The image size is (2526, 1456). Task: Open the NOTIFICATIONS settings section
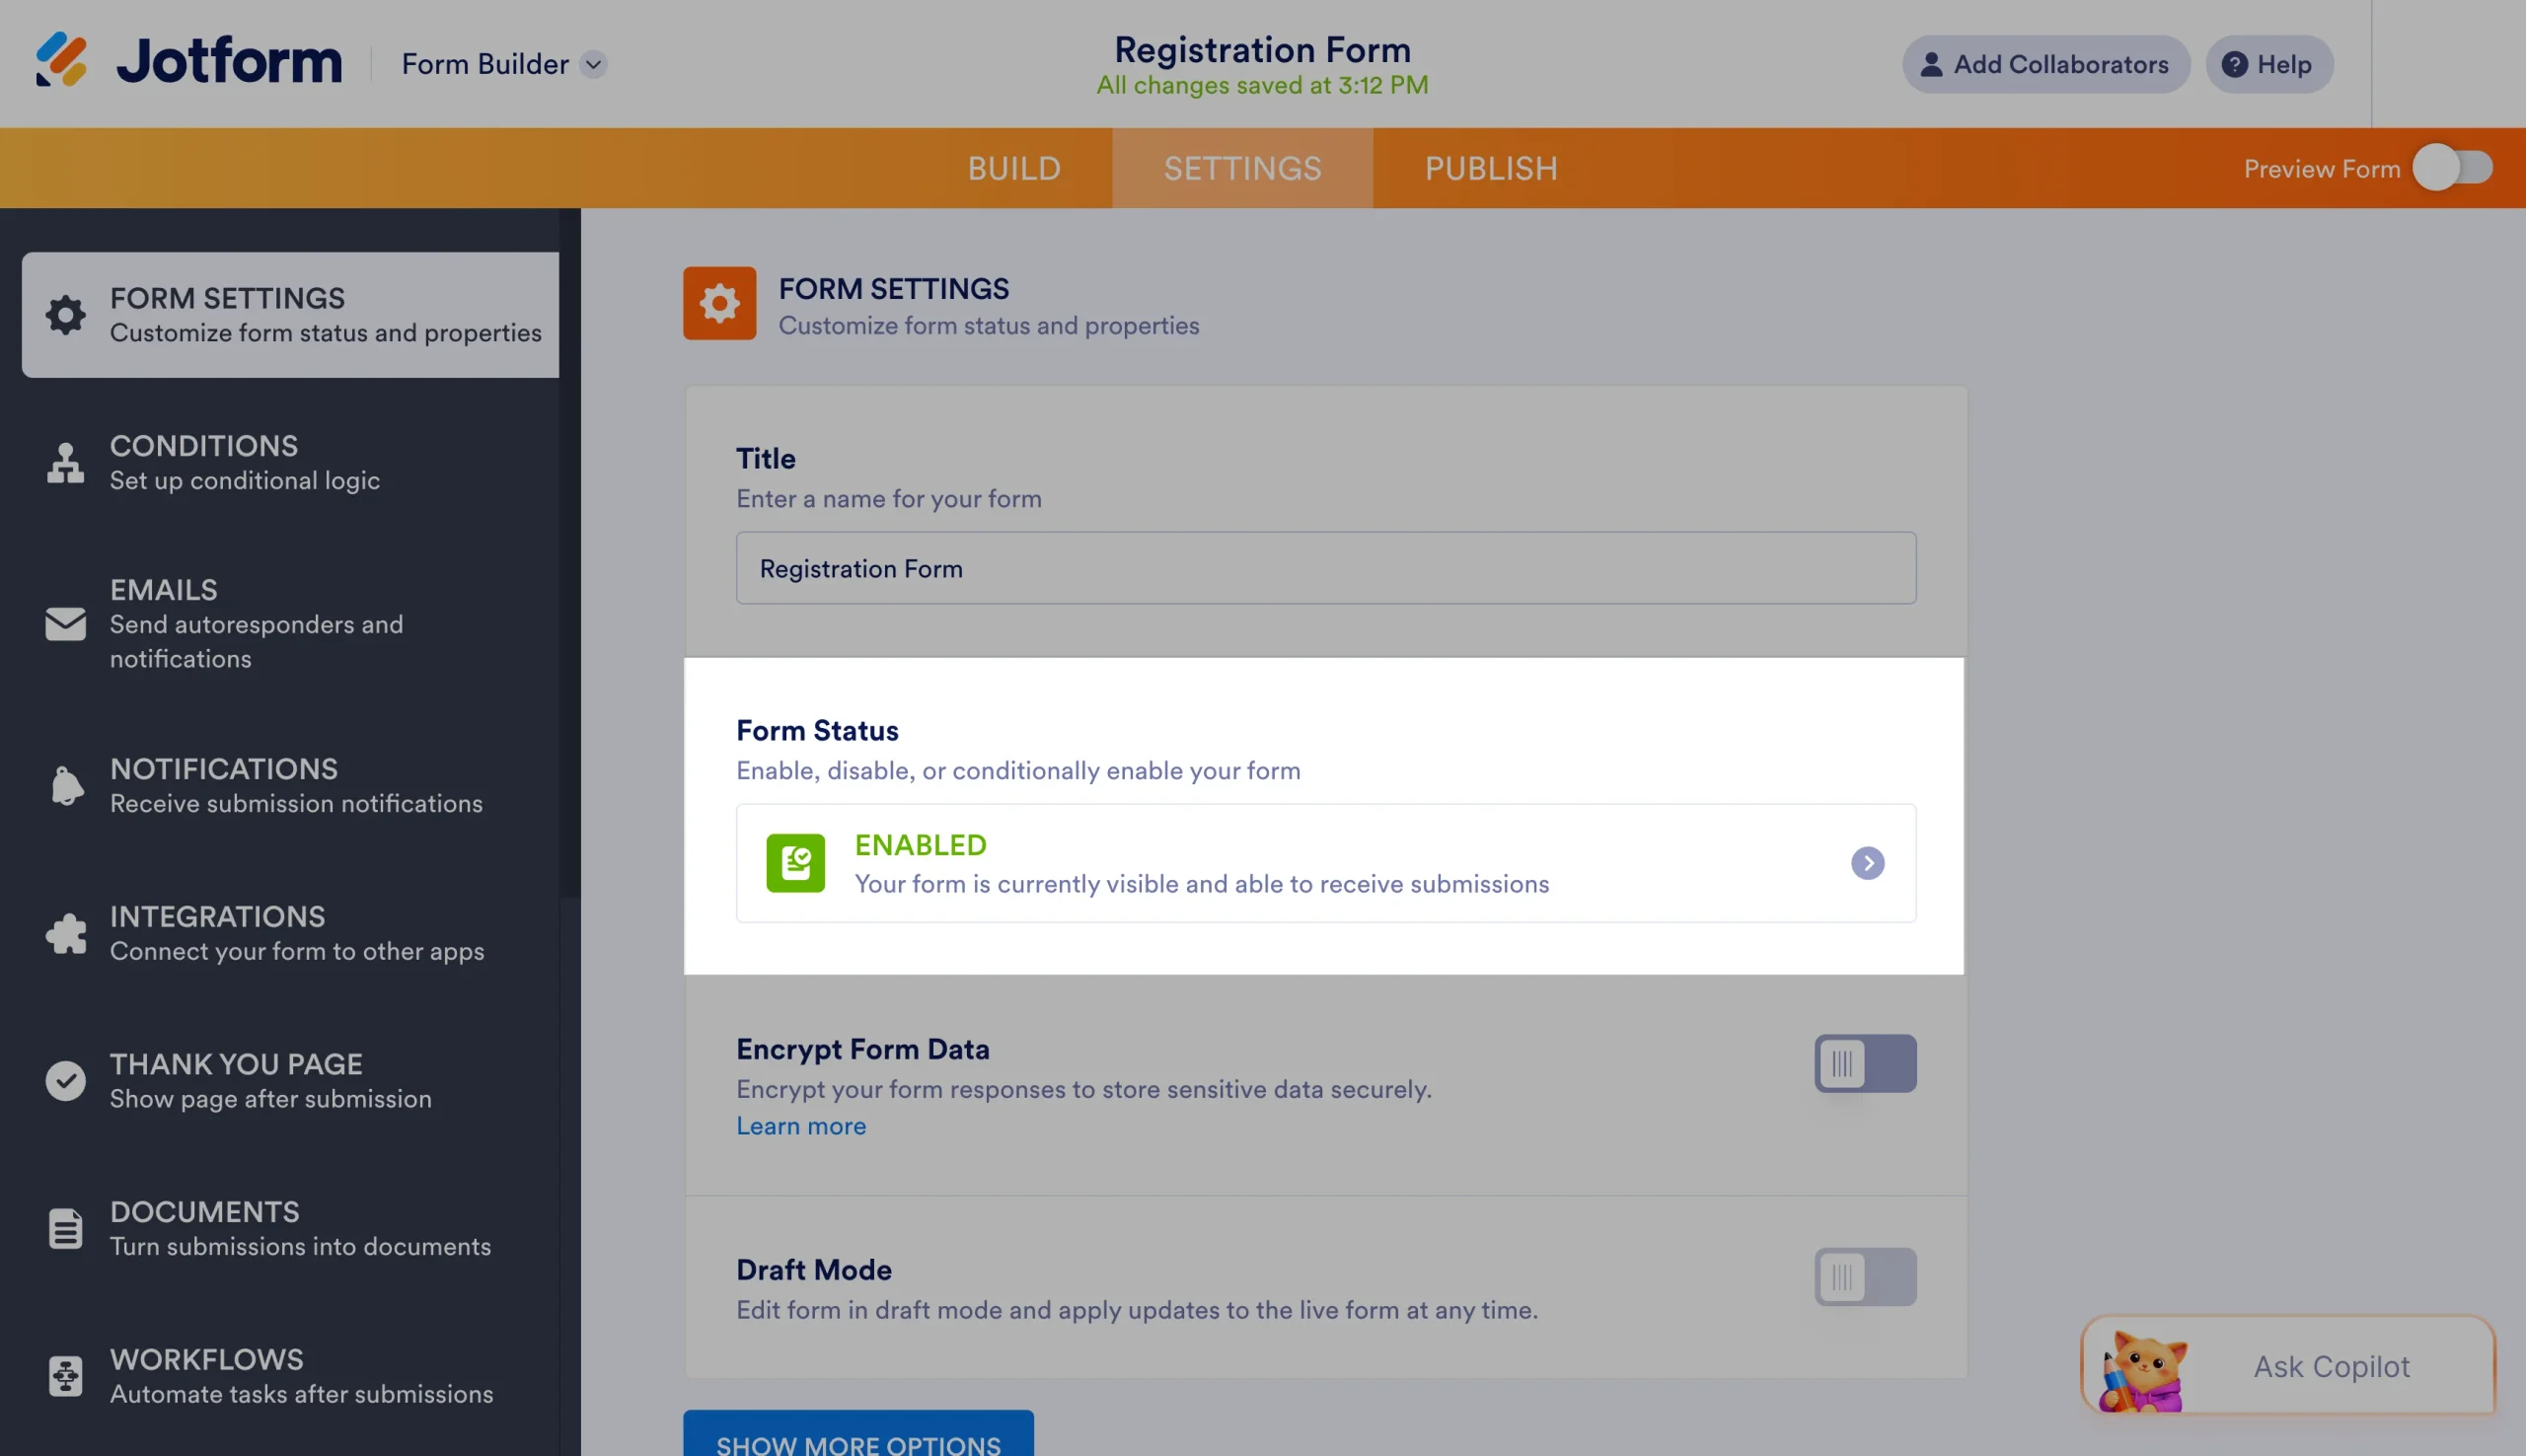pyautogui.click(x=290, y=786)
